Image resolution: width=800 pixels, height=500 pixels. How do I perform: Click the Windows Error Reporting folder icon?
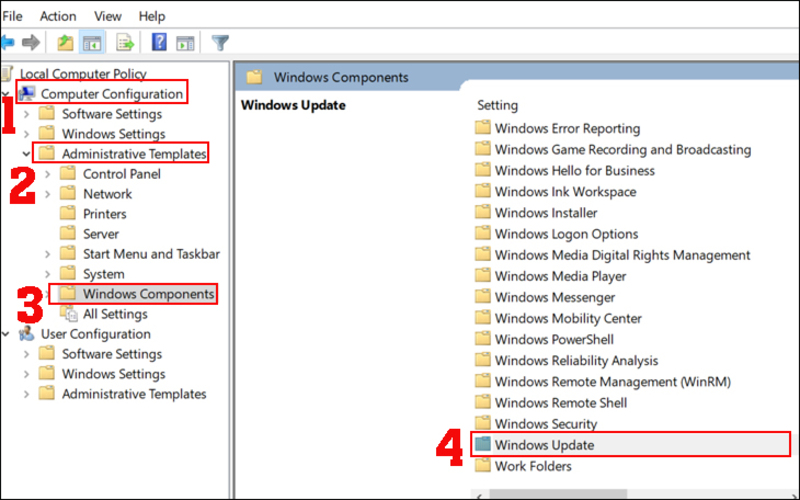(x=483, y=127)
